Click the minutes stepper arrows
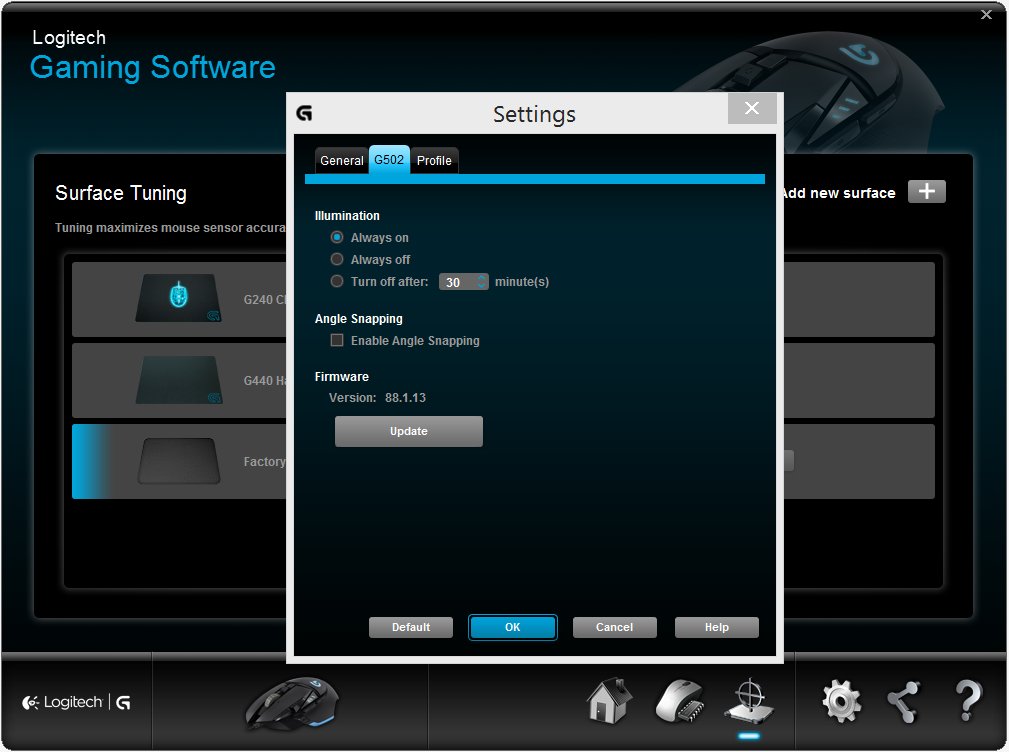 coord(481,282)
